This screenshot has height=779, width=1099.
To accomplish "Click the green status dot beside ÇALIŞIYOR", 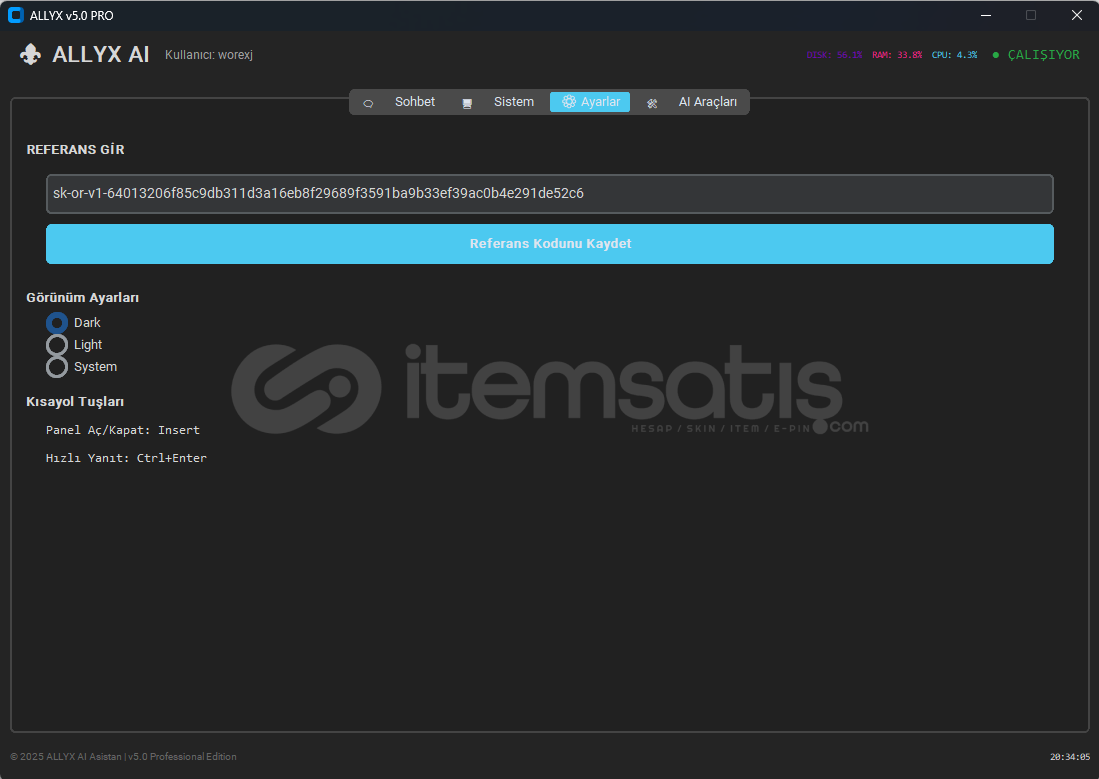I will click(995, 55).
